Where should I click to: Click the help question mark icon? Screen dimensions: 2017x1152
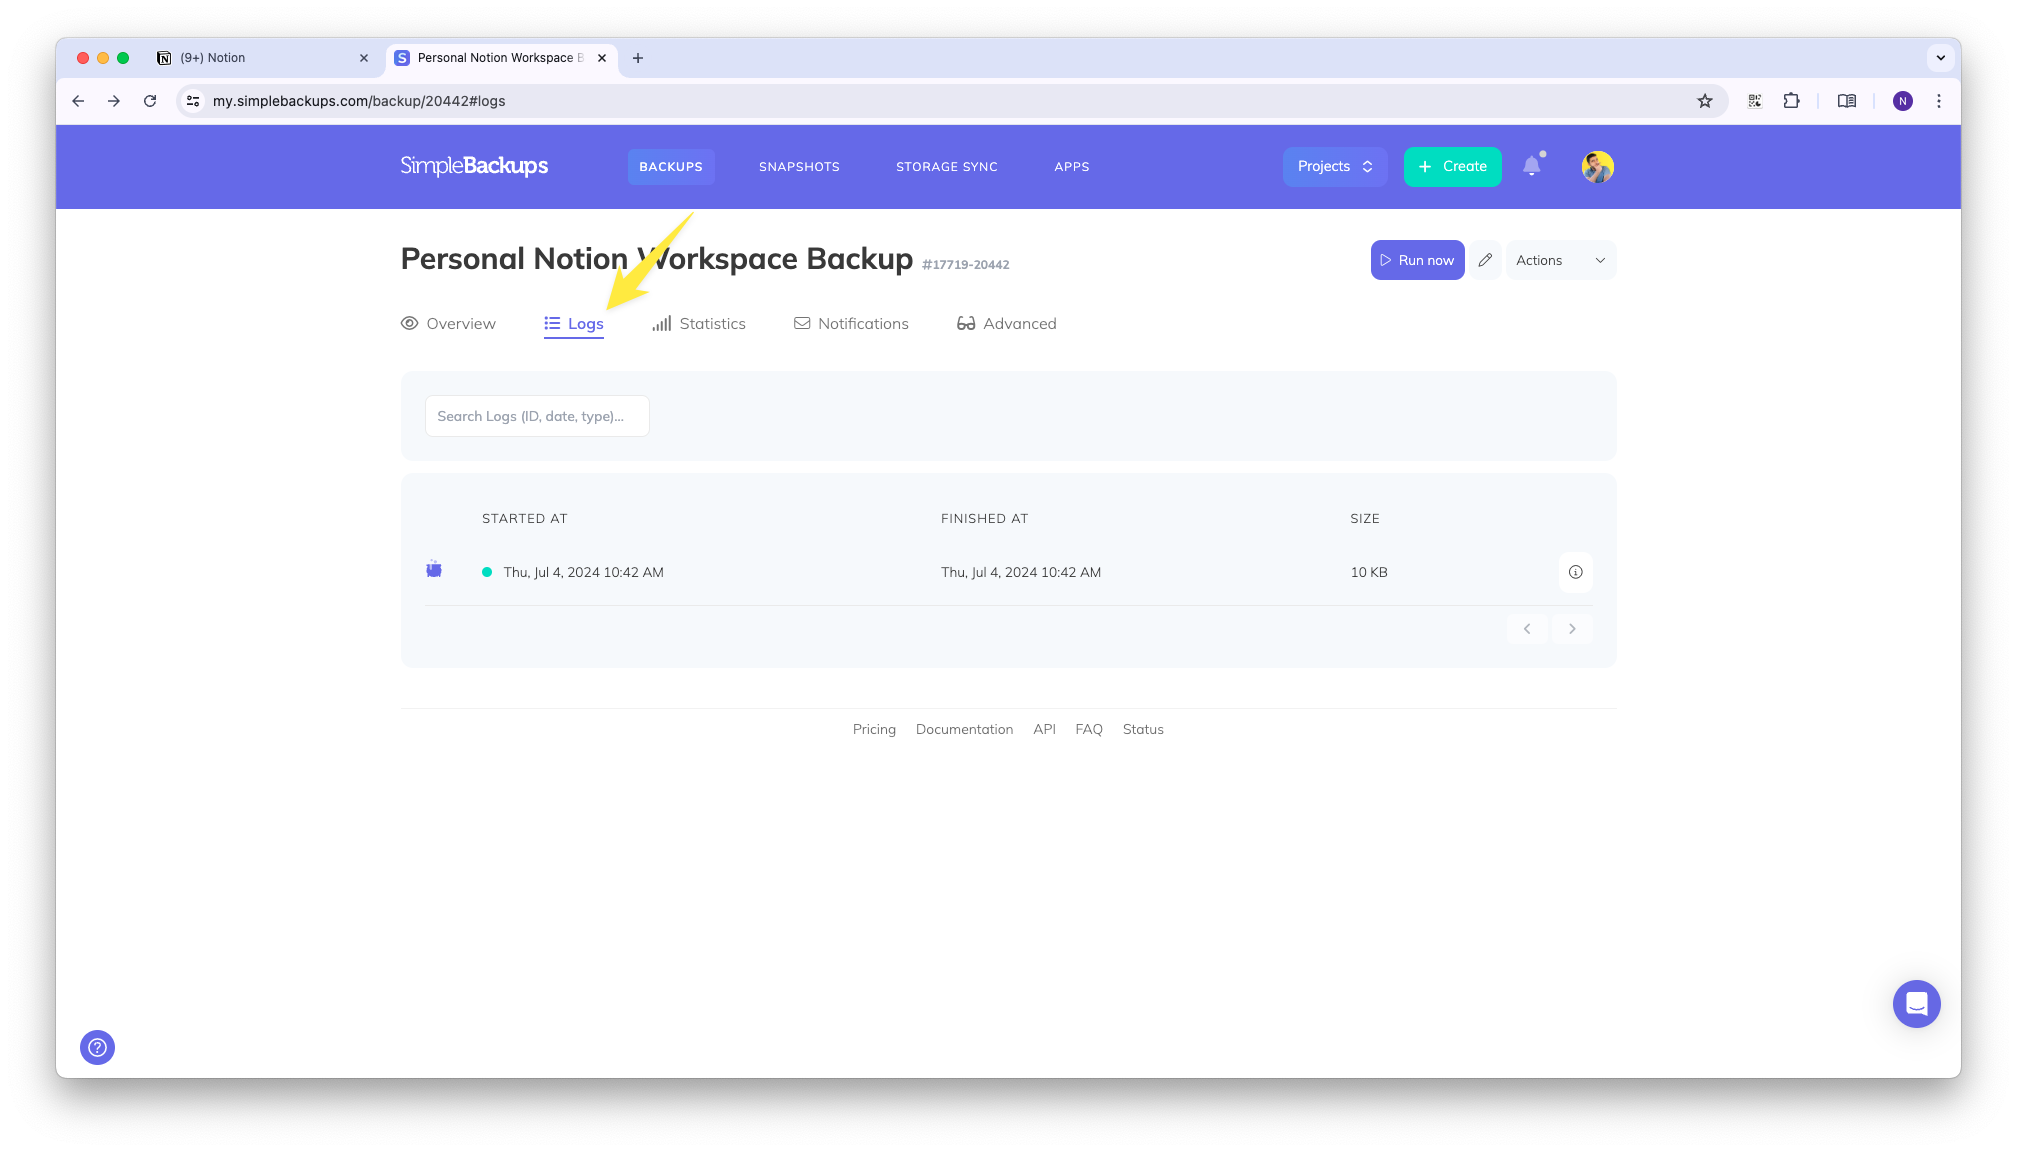click(x=97, y=1047)
